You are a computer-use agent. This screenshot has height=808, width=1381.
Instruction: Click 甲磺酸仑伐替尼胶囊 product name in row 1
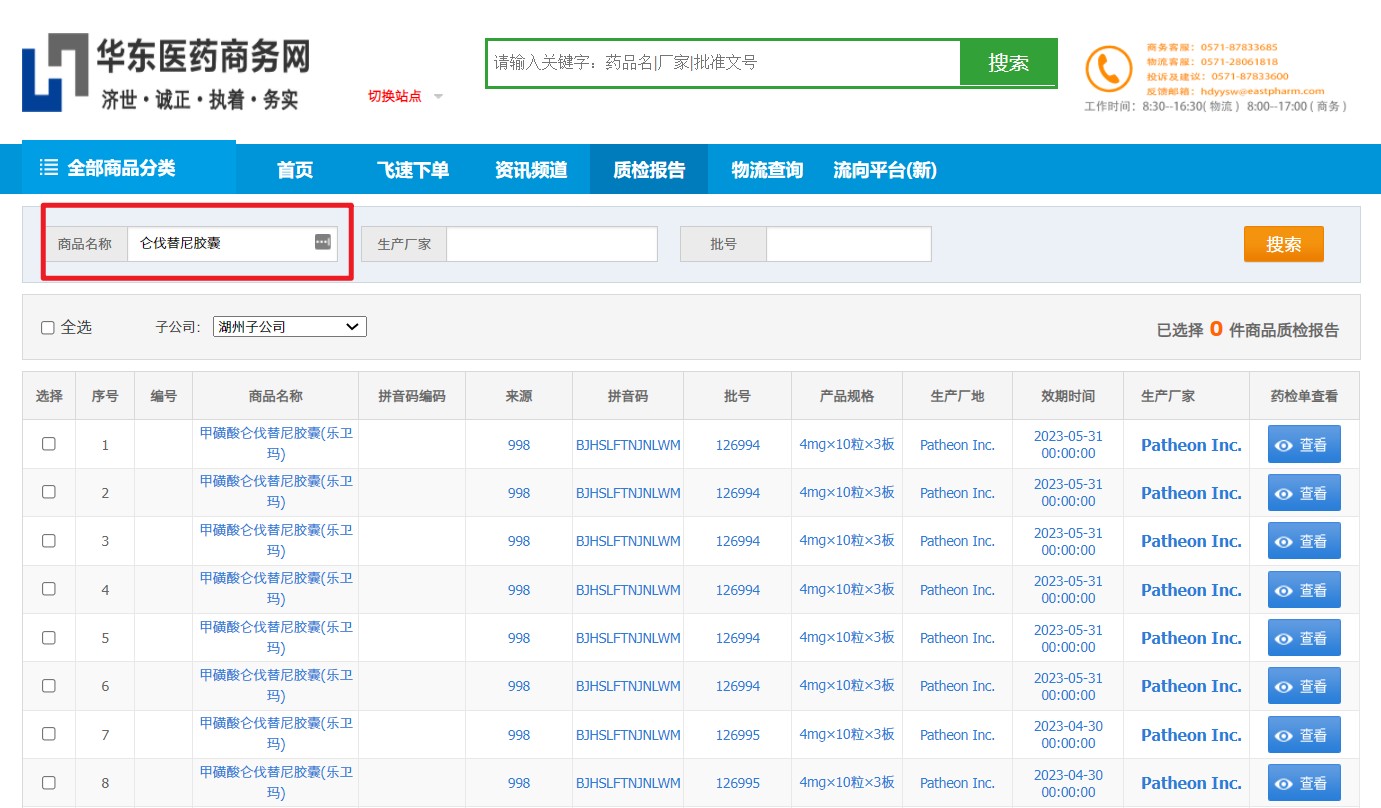pyautogui.click(x=276, y=444)
